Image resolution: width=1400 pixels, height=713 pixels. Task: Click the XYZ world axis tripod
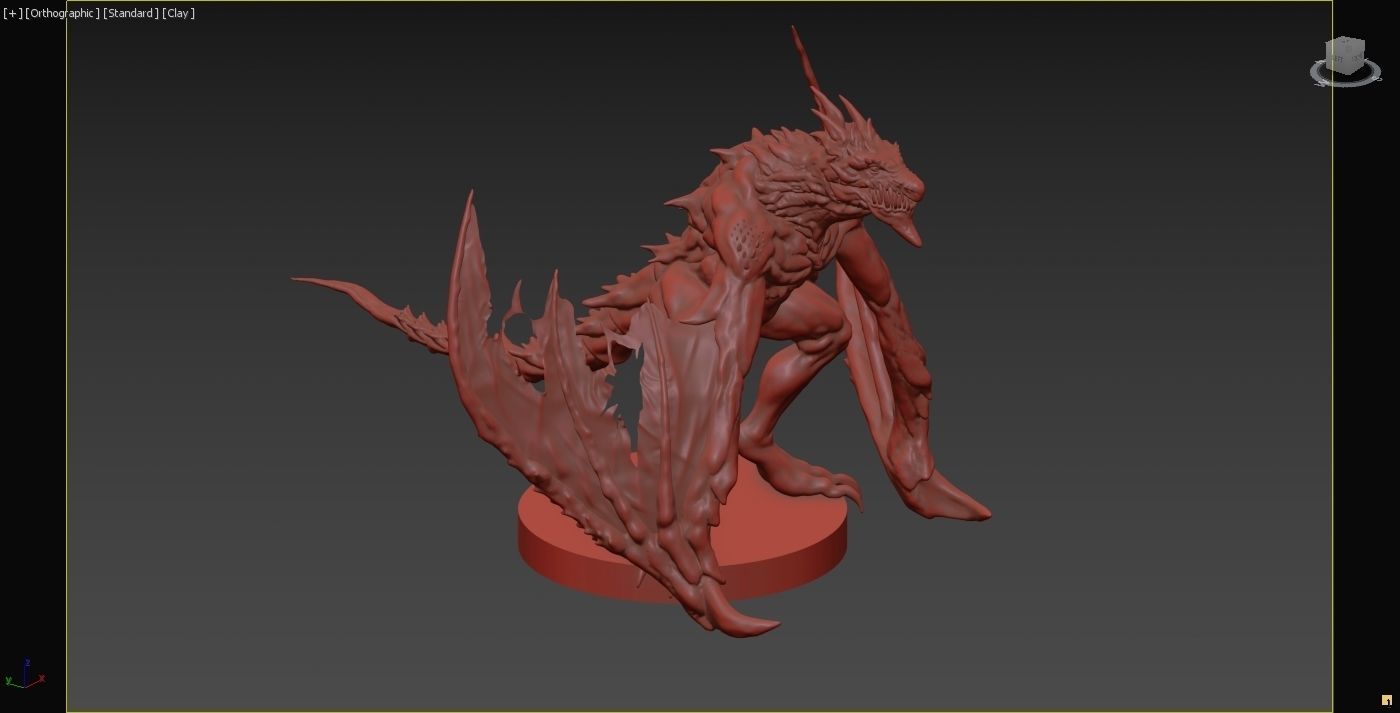tap(24, 674)
